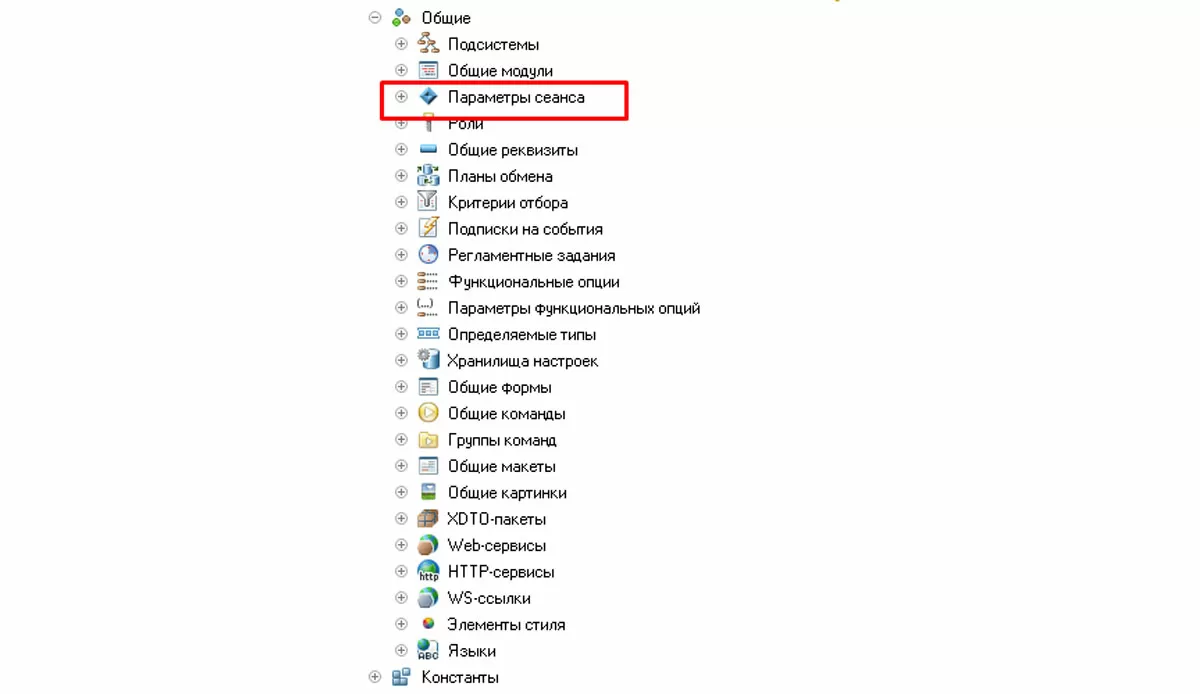Click the Критерии отбора funnel icon
Viewport: 1200px width, 694px height.
428,202
